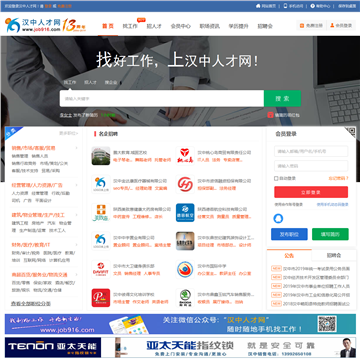Click the QR code in WeChat banner
This screenshot has width=360, height=360.
(327, 324)
